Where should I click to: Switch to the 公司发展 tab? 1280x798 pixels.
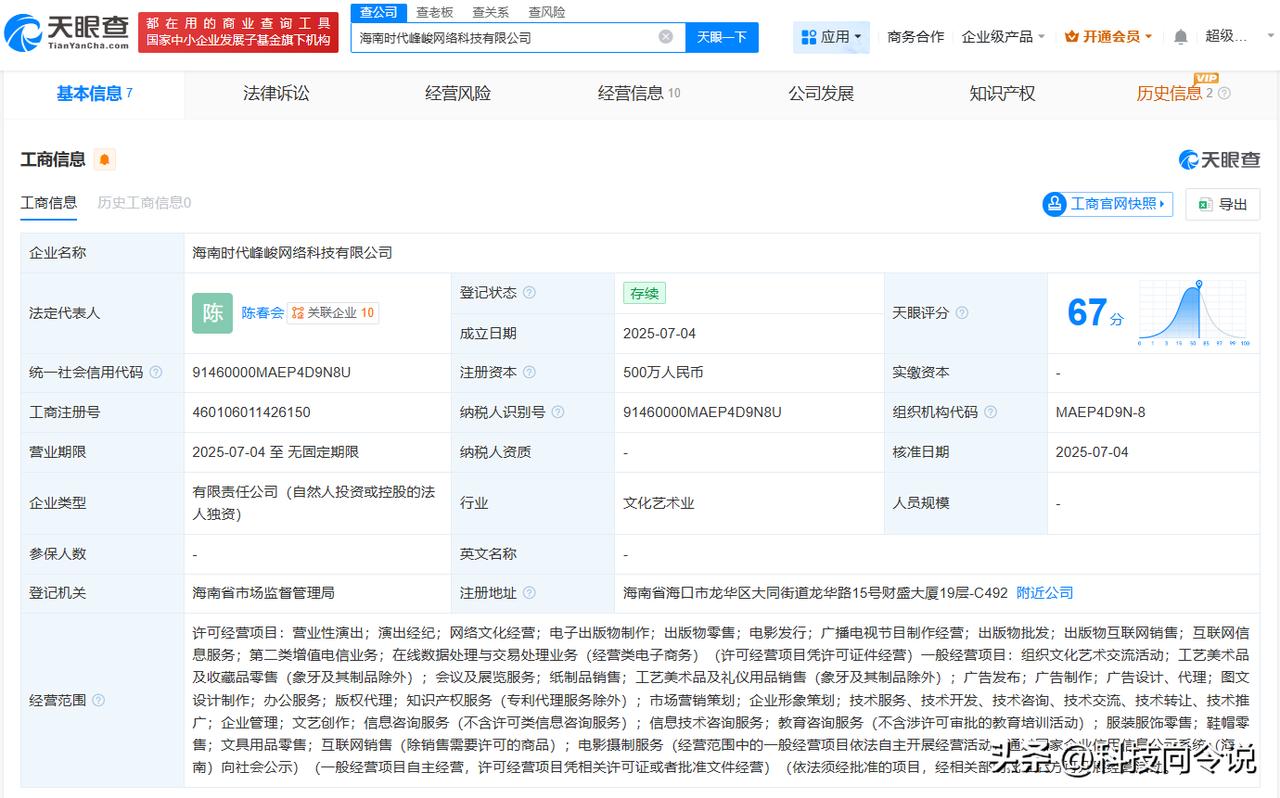click(821, 93)
